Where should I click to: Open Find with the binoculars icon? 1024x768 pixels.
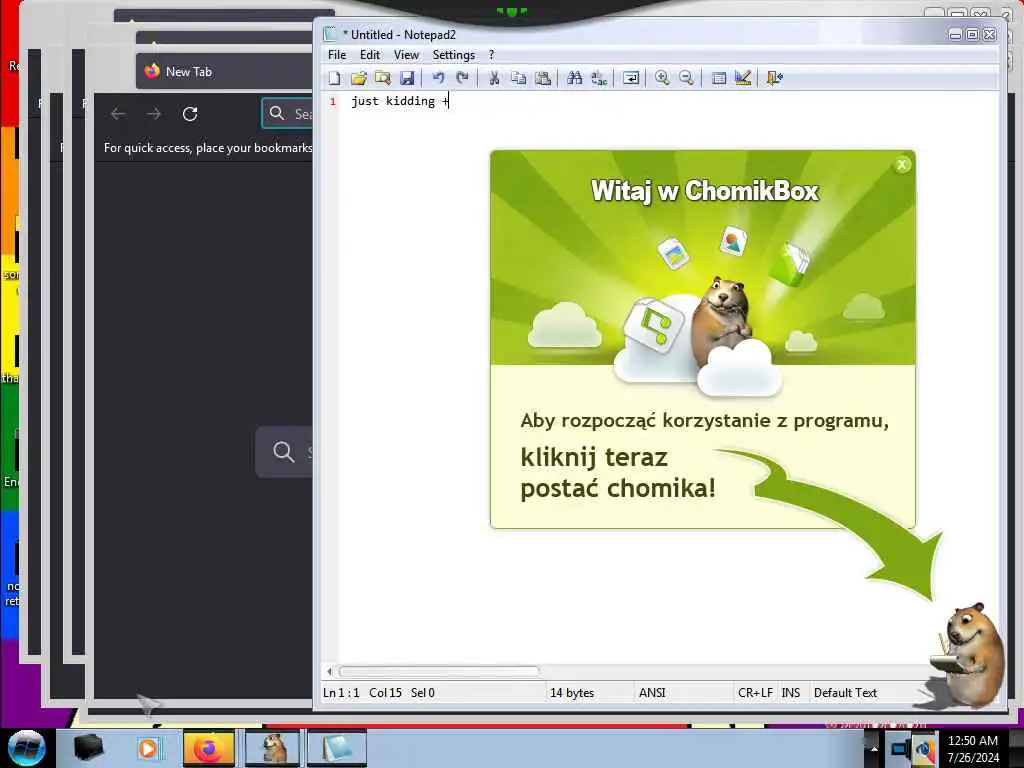[575, 78]
